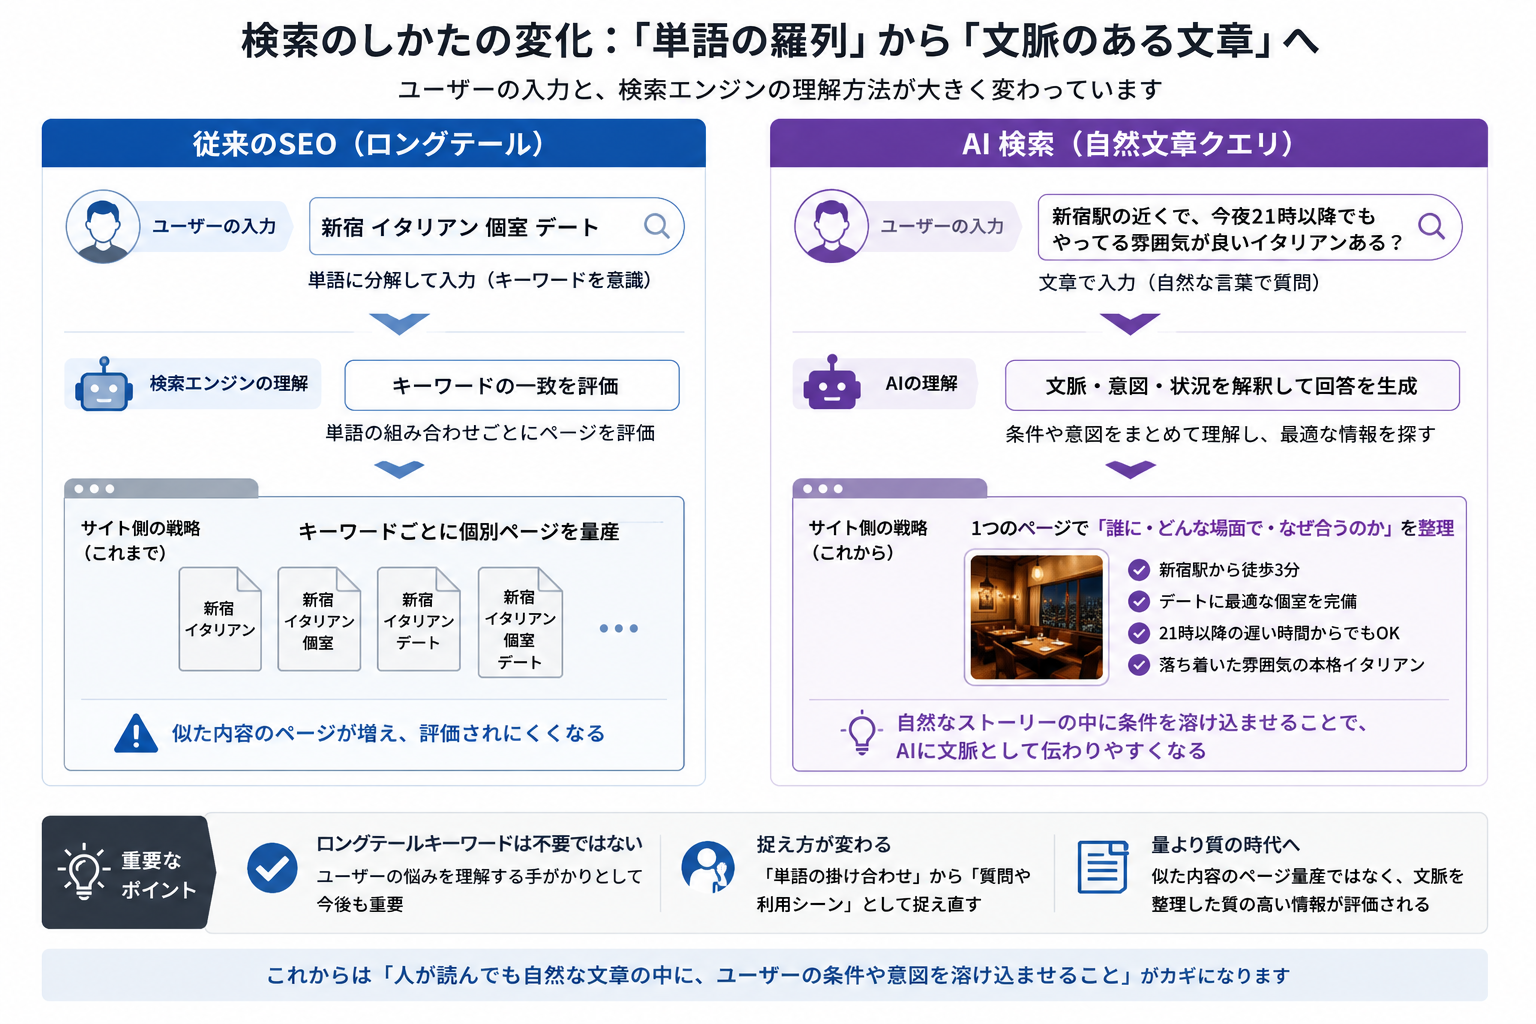The height and width of the screenshot is (1024, 1536).
Task: Click the text 落ち着いた雰囲気の本格イタリアン
Action: (1291, 665)
